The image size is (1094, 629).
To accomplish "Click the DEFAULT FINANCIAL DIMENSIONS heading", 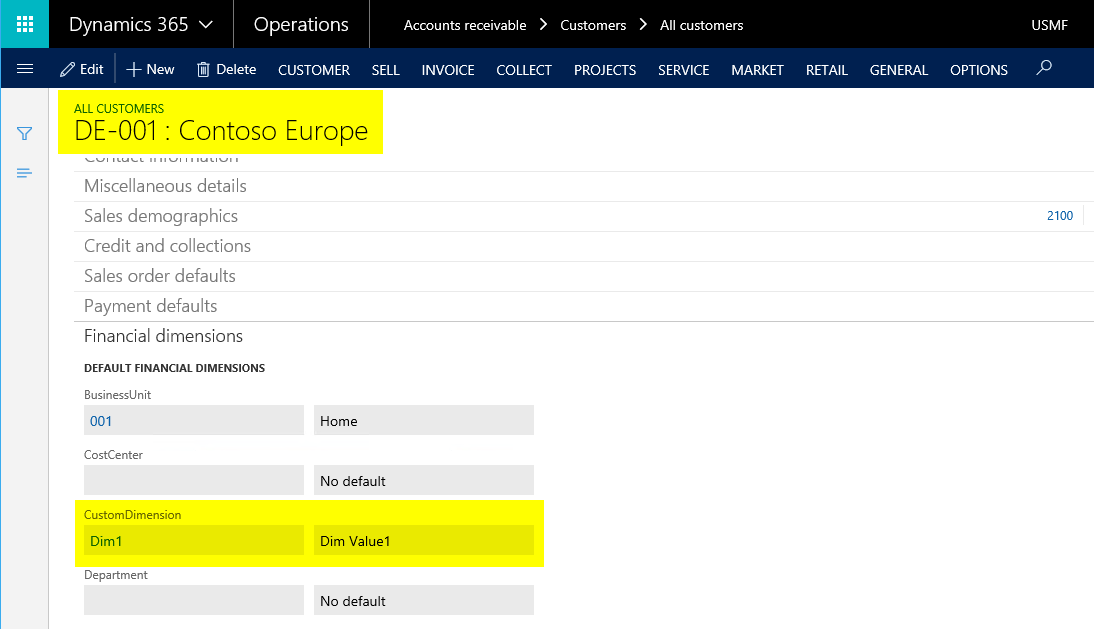I will point(174,368).
